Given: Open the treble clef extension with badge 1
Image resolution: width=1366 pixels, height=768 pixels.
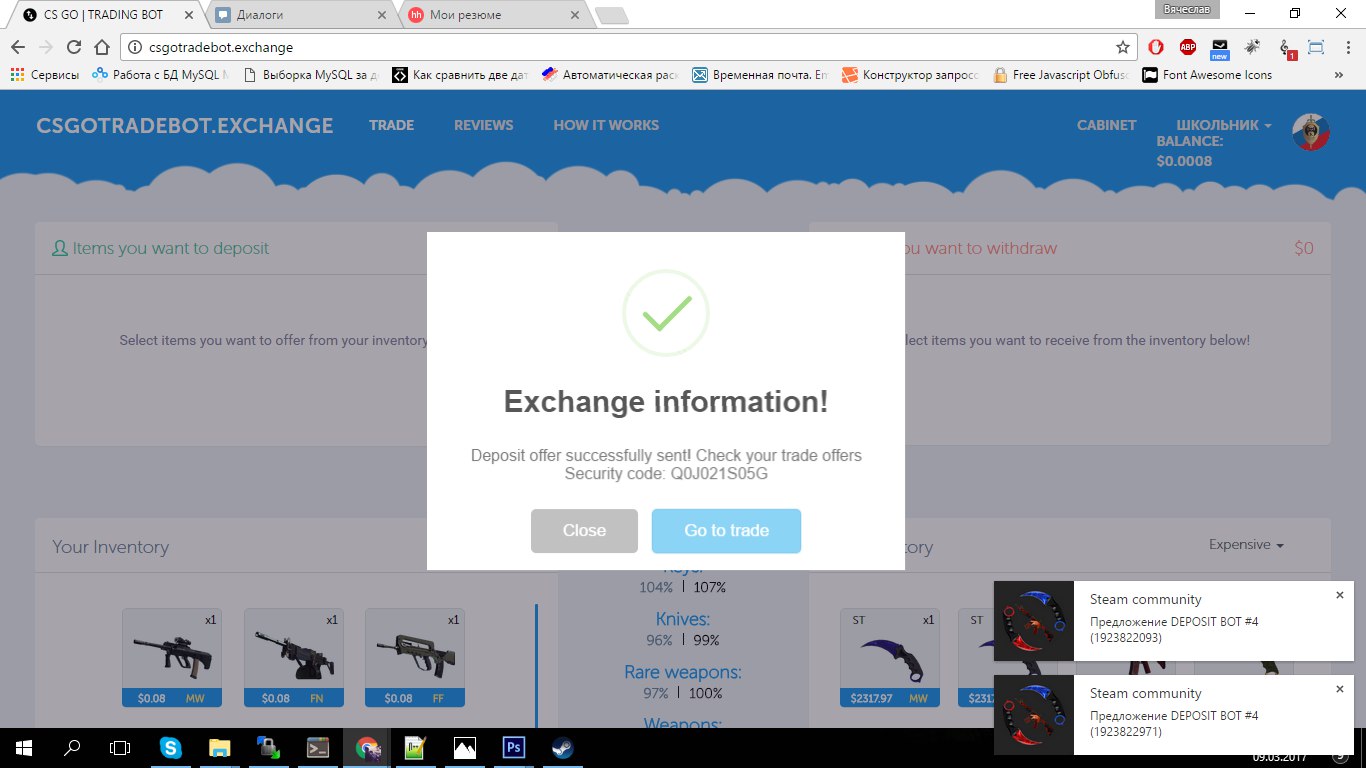Looking at the screenshot, I should tap(1287, 48).
